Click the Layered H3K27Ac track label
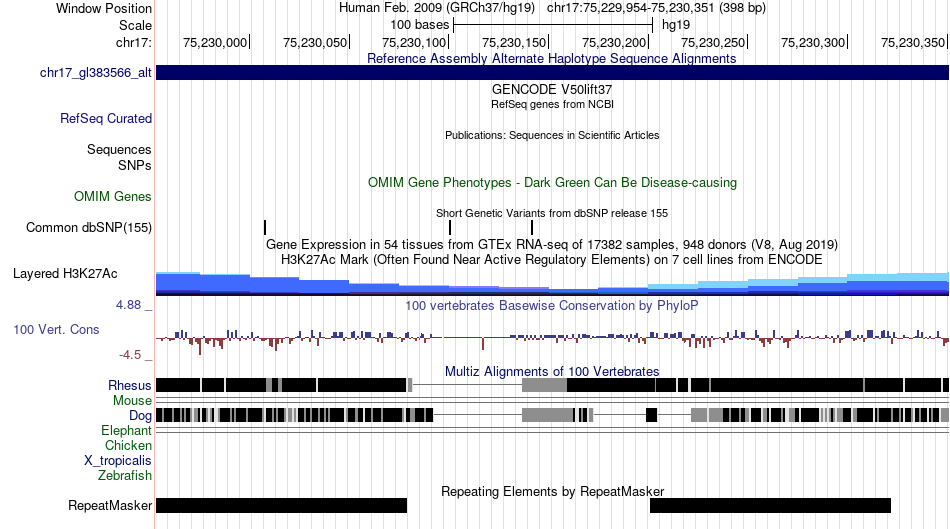The width and height of the screenshot is (950, 529). (x=65, y=273)
